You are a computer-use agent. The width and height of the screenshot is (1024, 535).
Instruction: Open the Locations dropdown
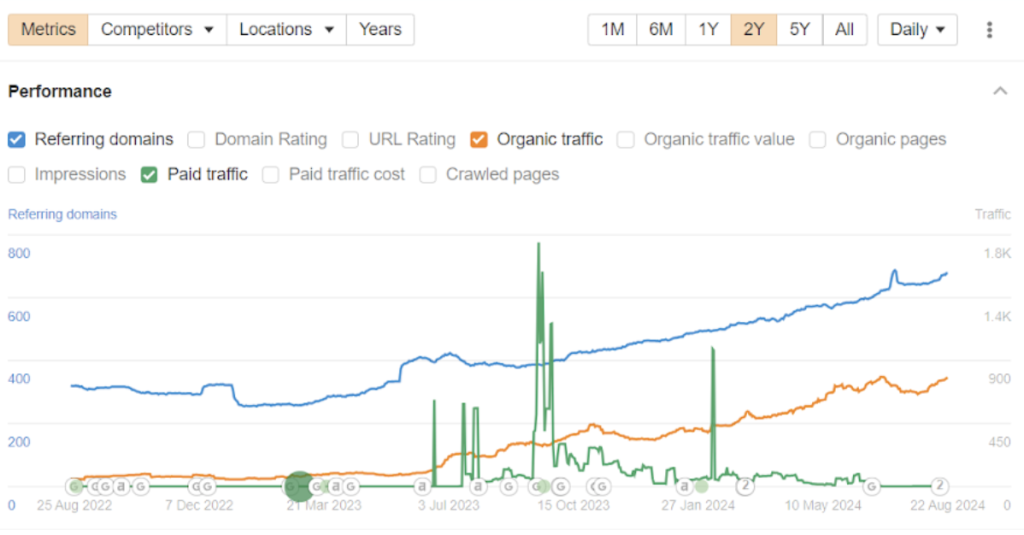(285, 30)
